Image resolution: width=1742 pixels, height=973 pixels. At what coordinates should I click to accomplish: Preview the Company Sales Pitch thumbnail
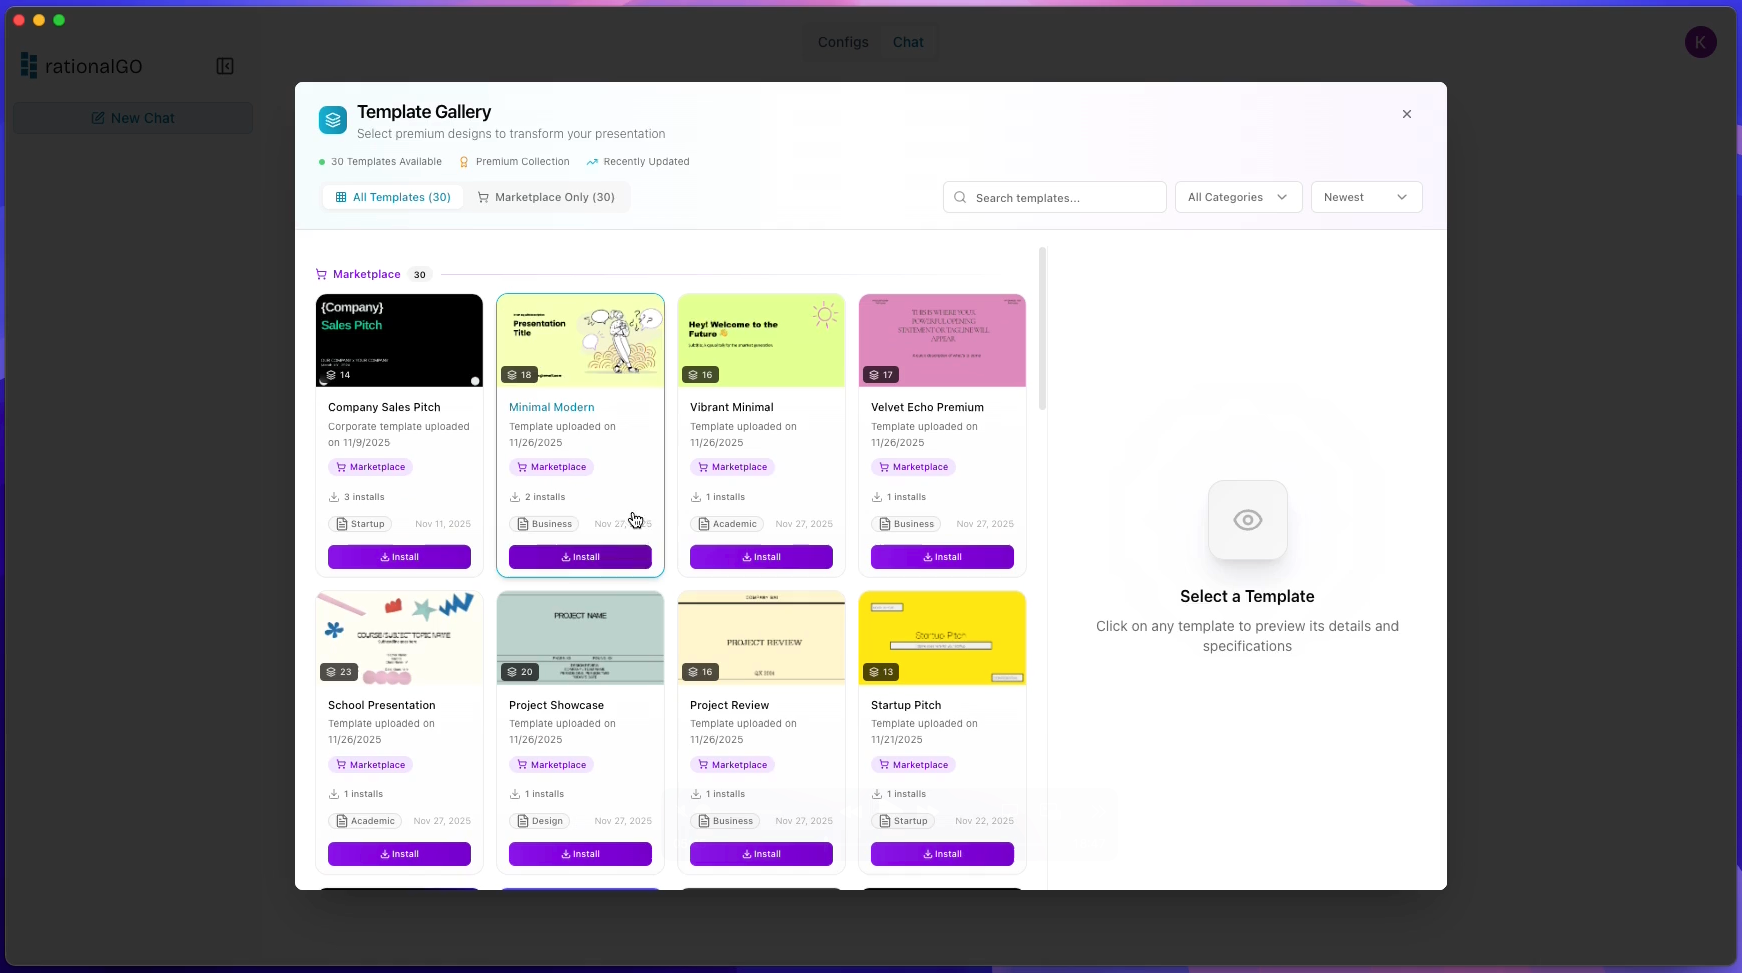point(399,340)
